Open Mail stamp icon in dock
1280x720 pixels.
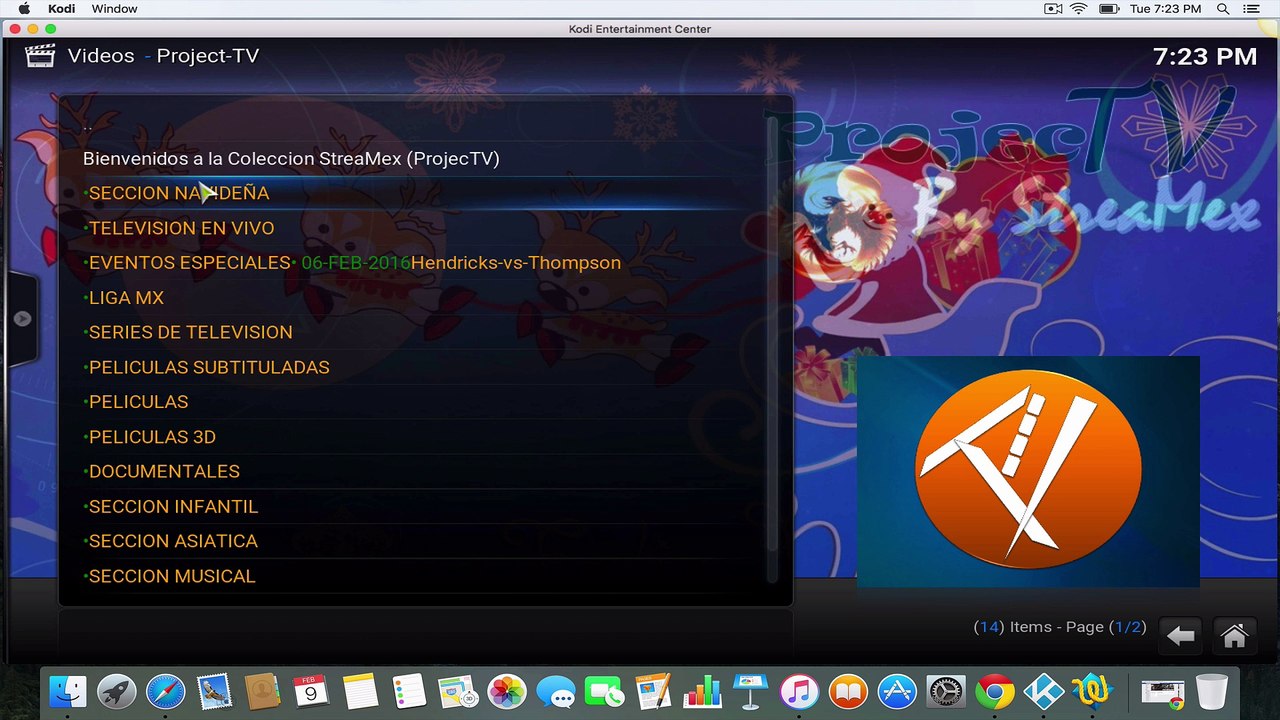(x=214, y=691)
